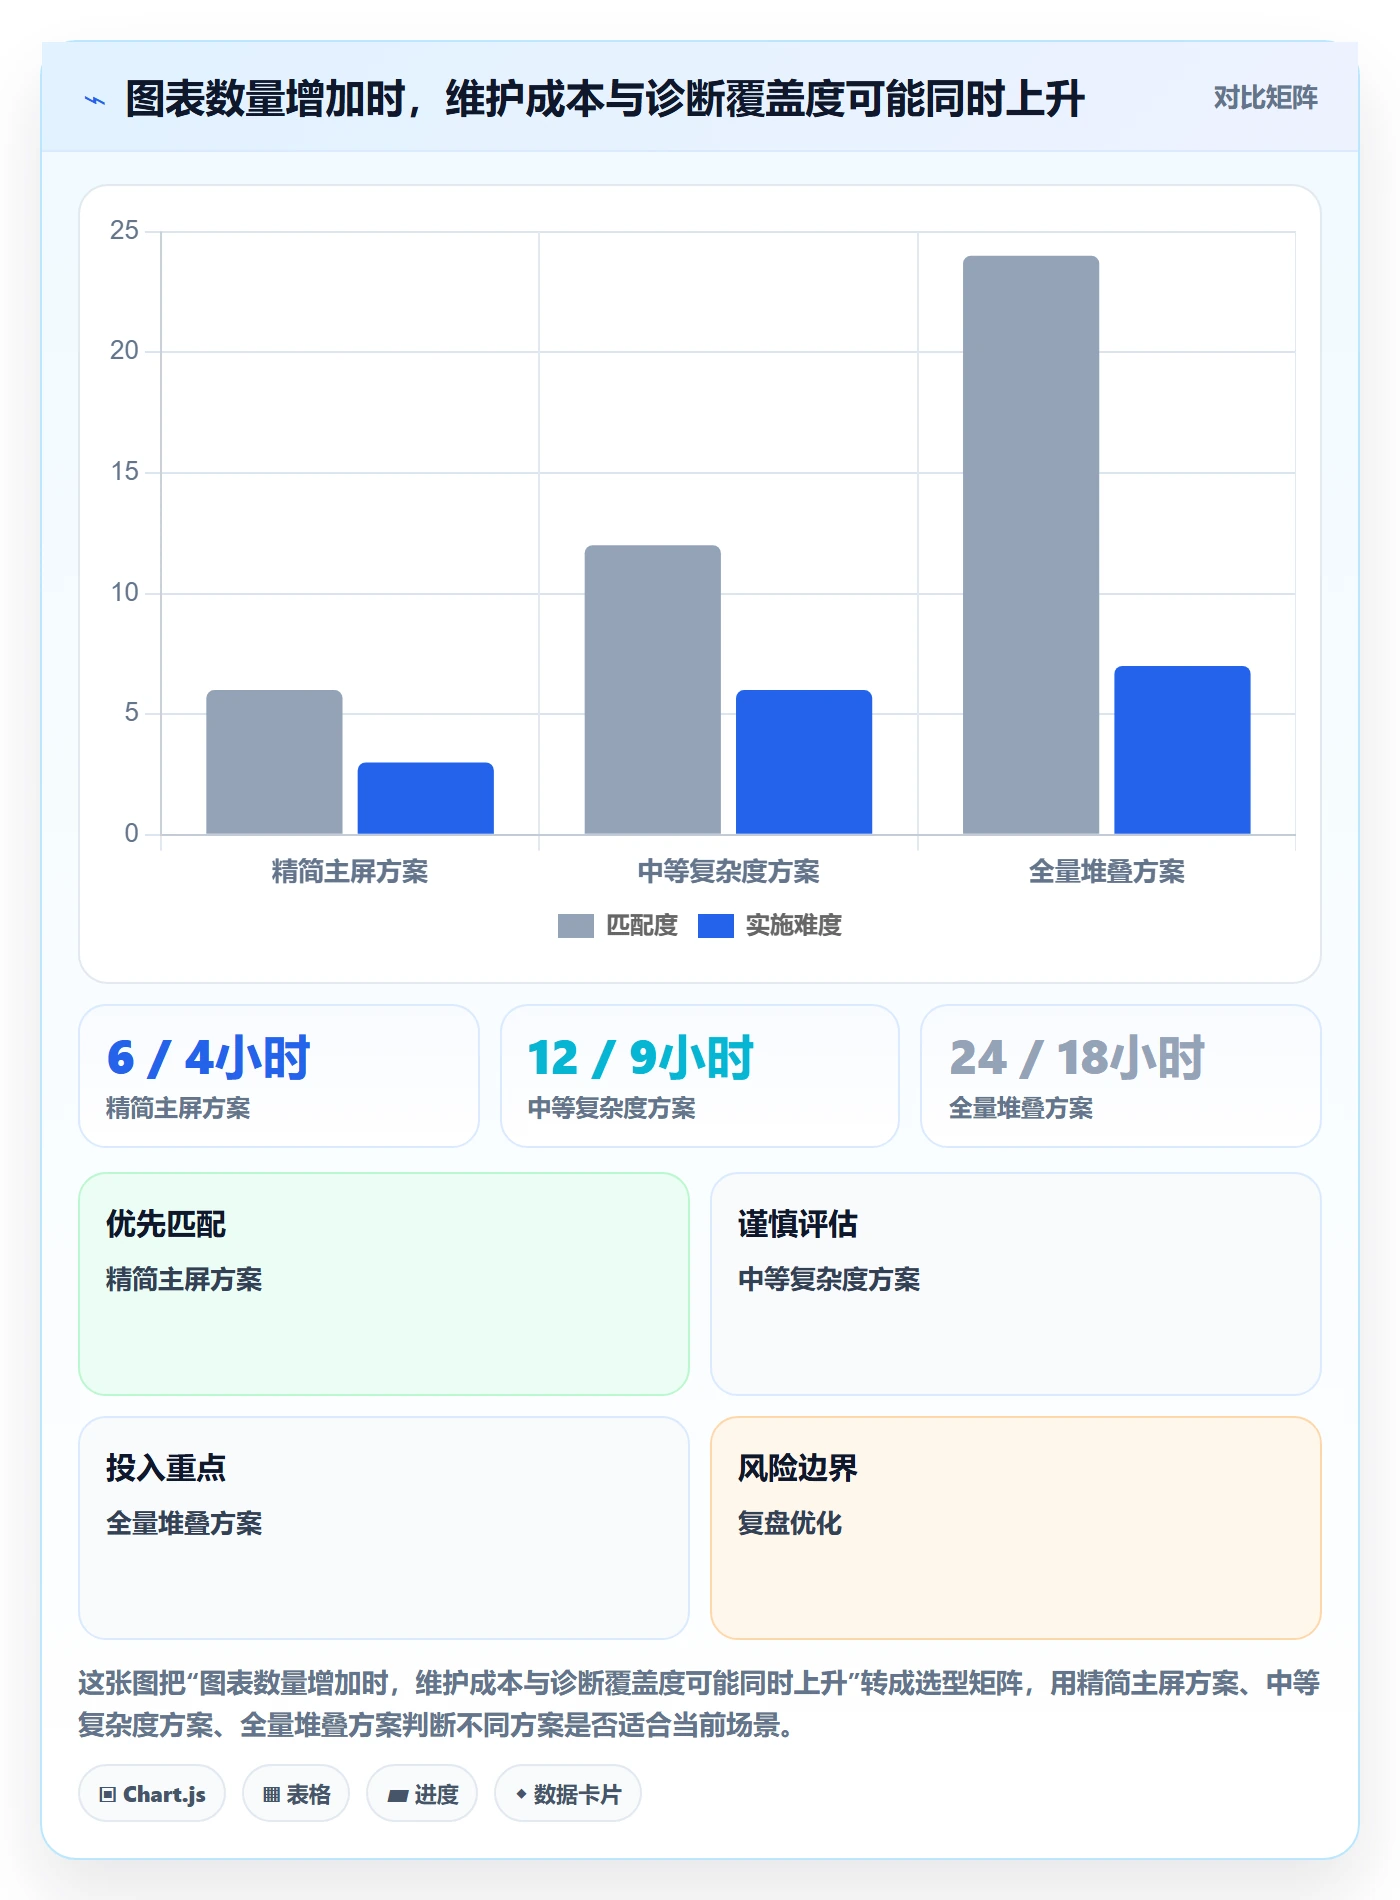Toggle the 实施难度 legend swatch
Viewport: 1400px width, 1900px height.
coord(715,926)
